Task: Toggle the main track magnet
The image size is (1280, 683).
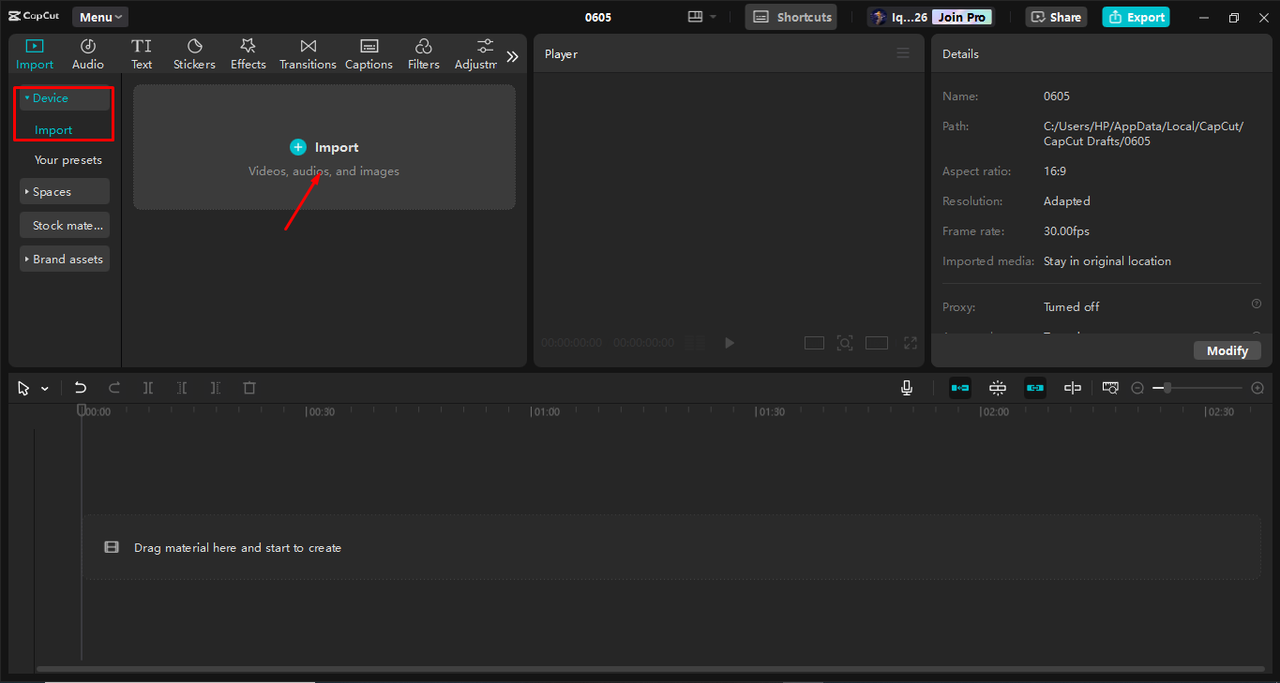Action: 960,388
